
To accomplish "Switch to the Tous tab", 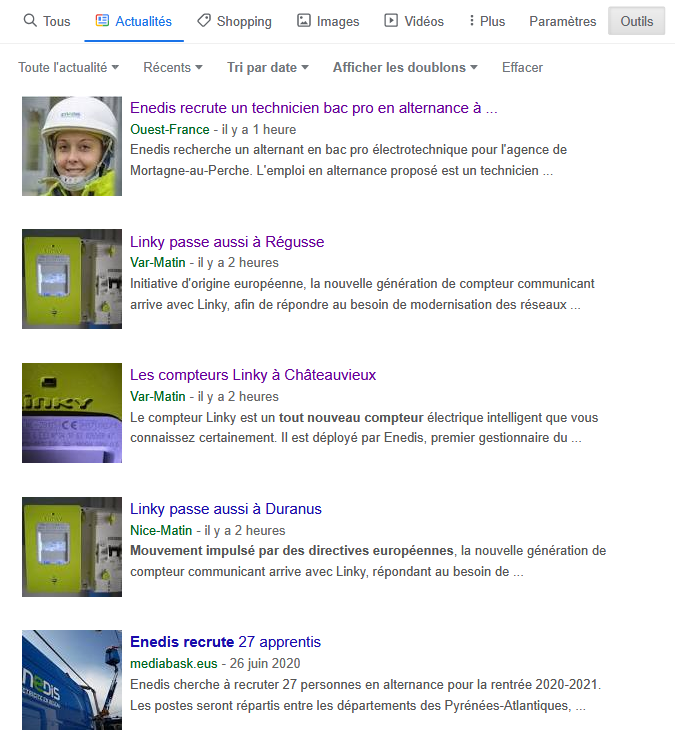I will tap(57, 22).
